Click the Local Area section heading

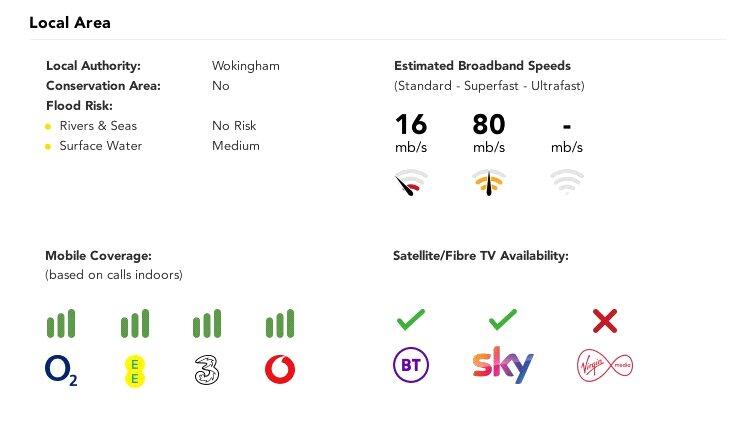coord(70,22)
